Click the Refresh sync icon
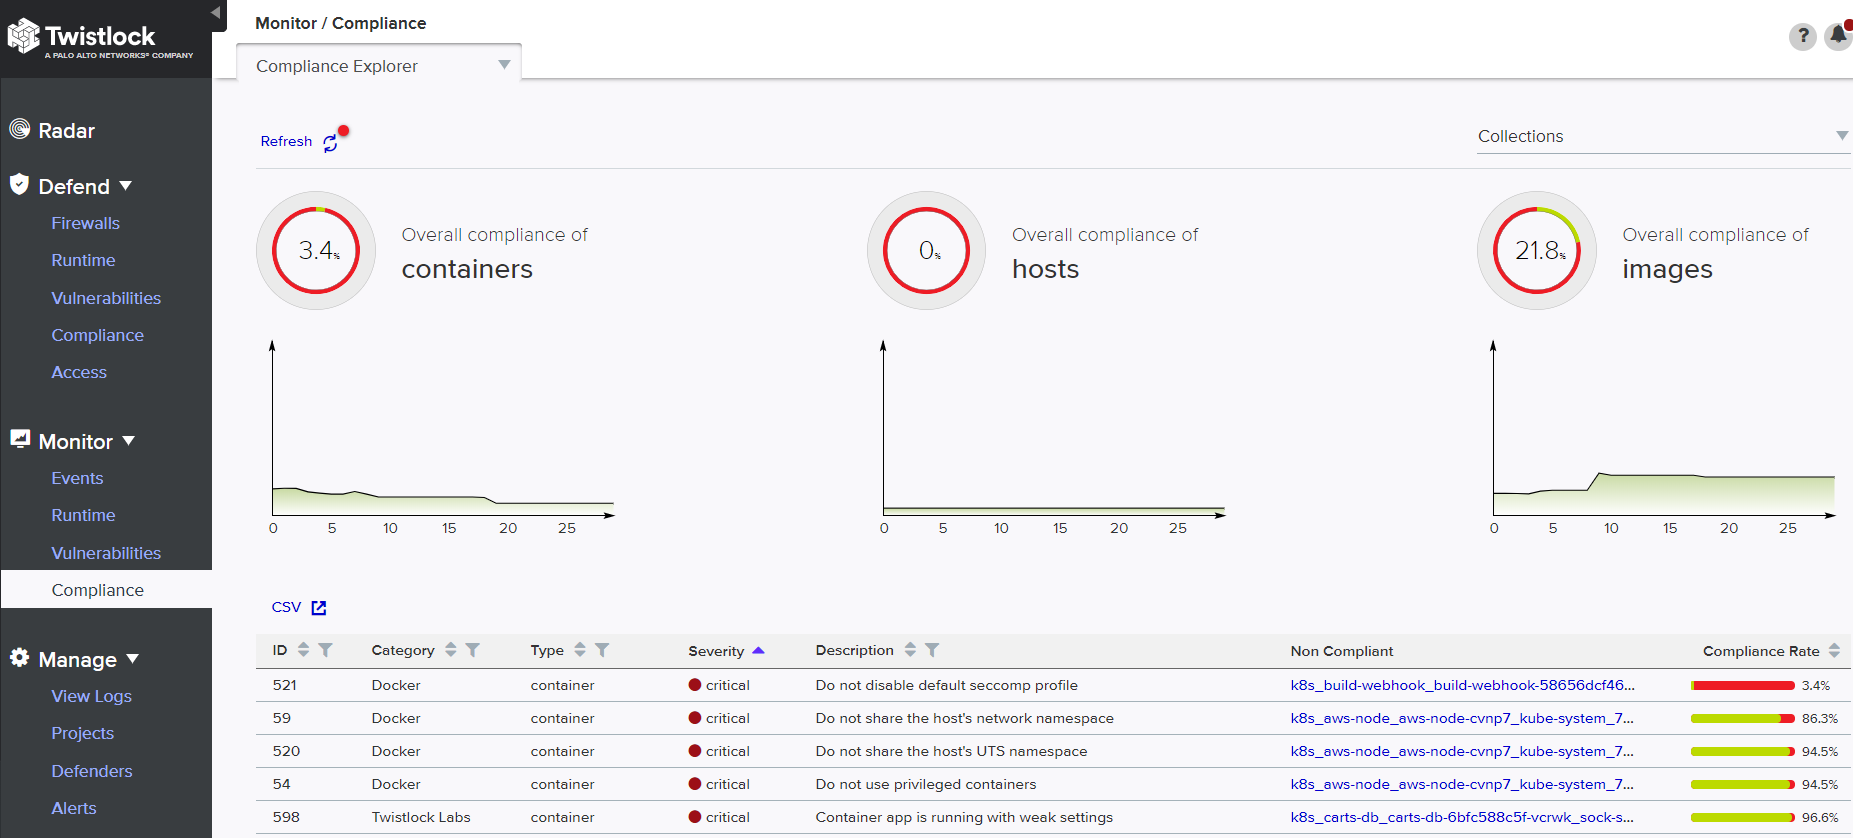 coord(330,144)
